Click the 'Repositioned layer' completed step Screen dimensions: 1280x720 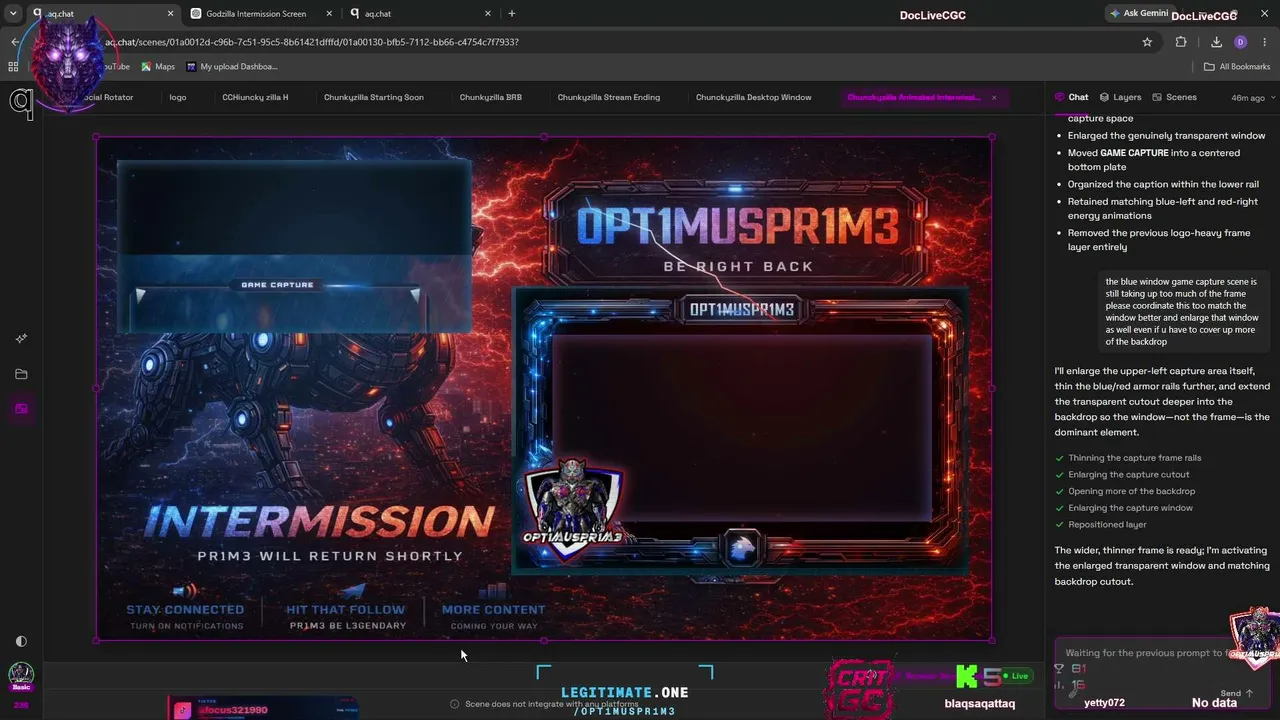pos(1107,524)
